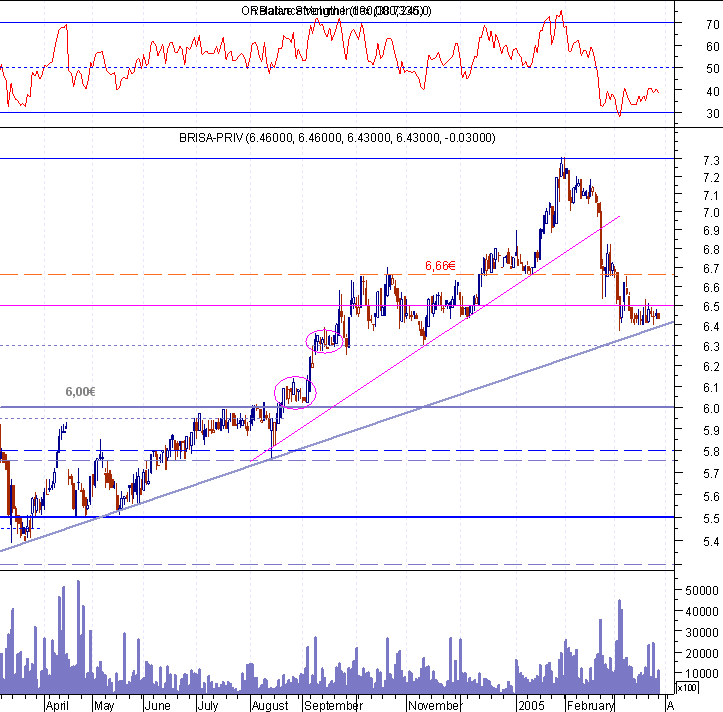Screen dimensions: 723x712
Task: Click the June label on the time axis
Action: [157, 706]
